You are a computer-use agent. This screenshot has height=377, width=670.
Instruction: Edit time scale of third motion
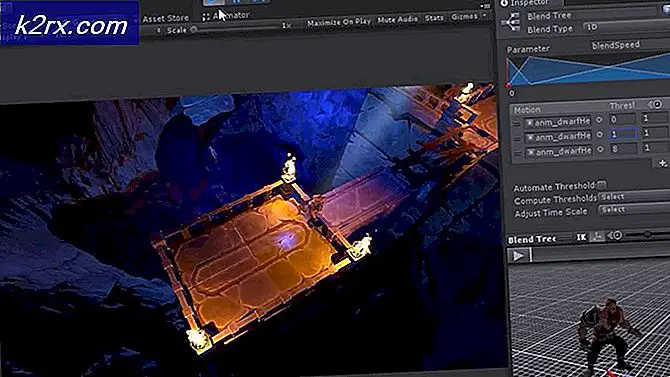[x=656, y=148]
